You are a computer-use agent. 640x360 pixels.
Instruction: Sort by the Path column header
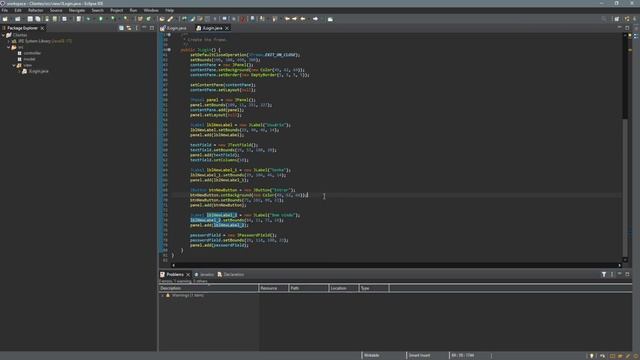[x=309, y=288]
